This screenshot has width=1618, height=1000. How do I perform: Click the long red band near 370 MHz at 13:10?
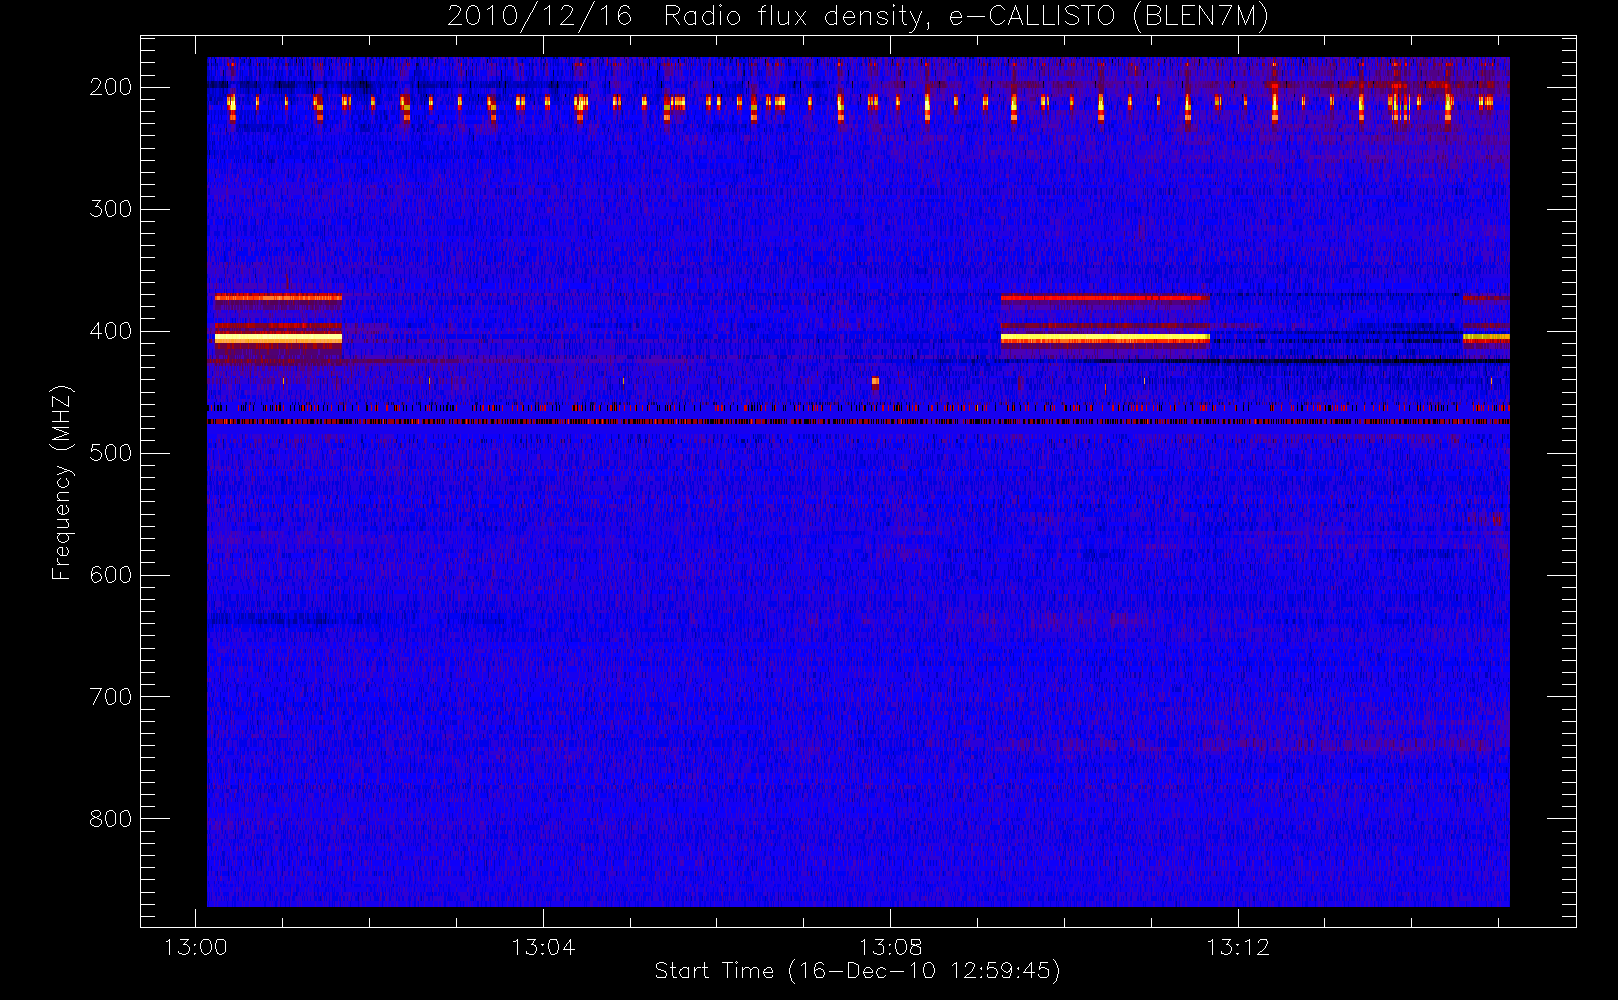click(1104, 297)
